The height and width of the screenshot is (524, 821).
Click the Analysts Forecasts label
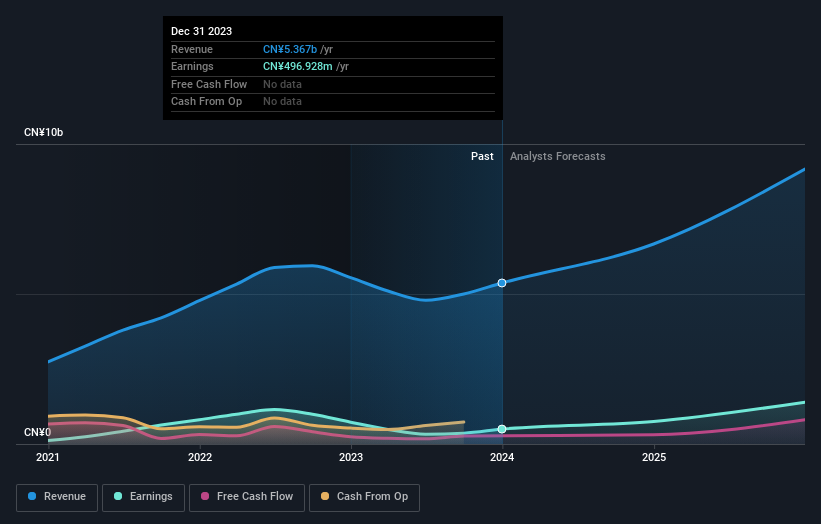pyautogui.click(x=558, y=157)
